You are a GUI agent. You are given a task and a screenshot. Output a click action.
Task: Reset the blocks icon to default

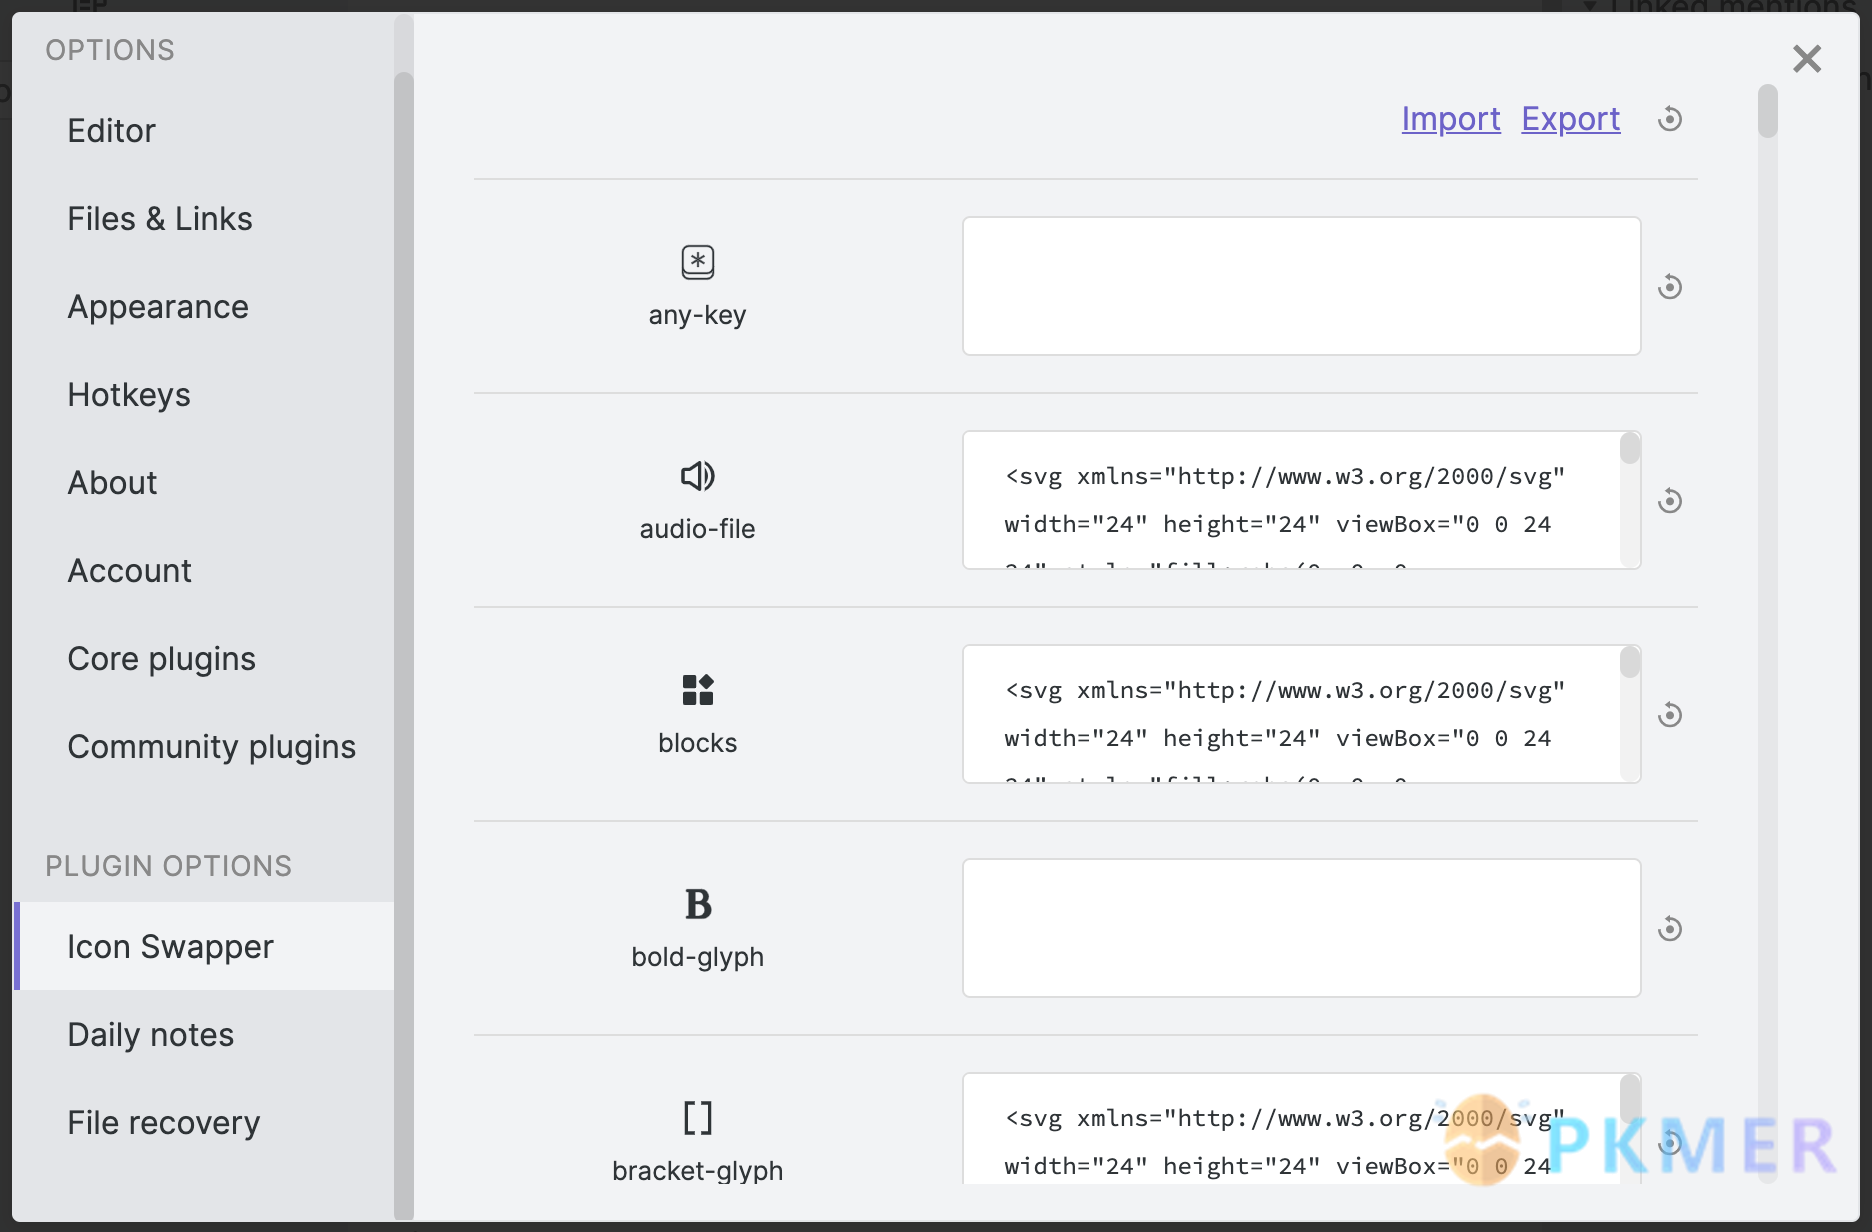point(1669,715)
